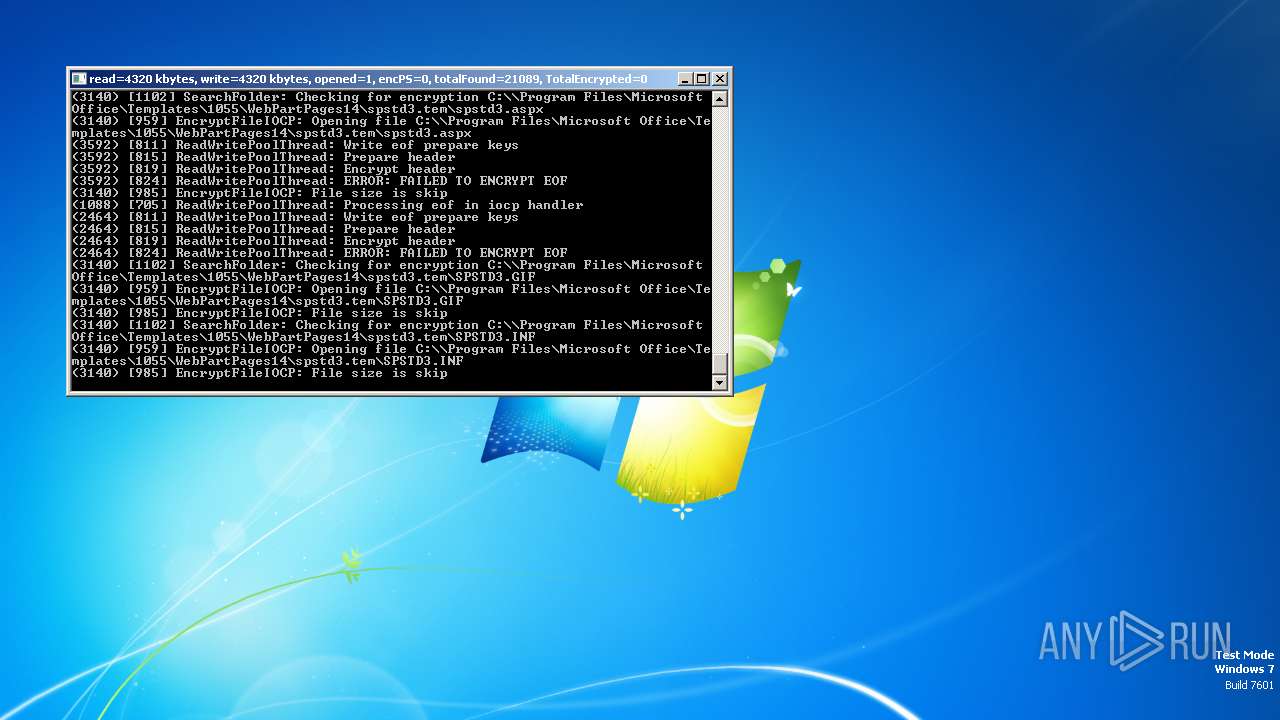
Task: Click the SearchFolder line ending in spstd3.aspx
Action: pos(388,103)
